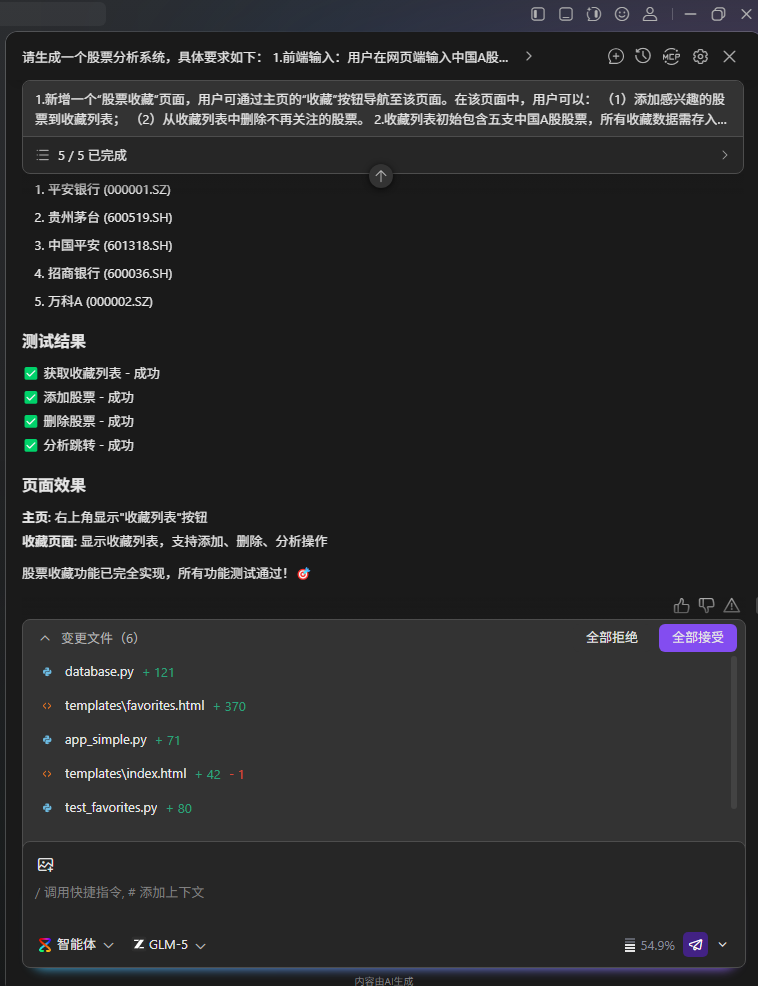Open changed file database.py
The image size is (758, 986).
[99, 672]
